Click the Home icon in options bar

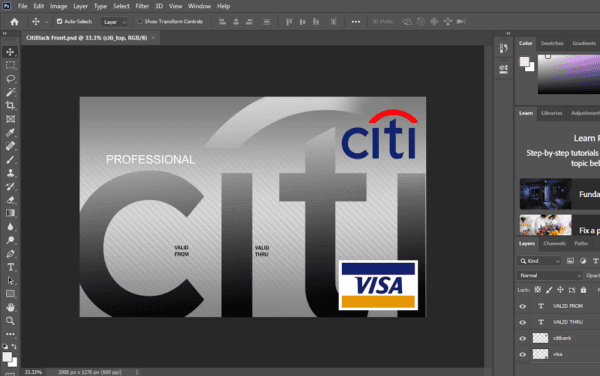[x=15, y=22]
